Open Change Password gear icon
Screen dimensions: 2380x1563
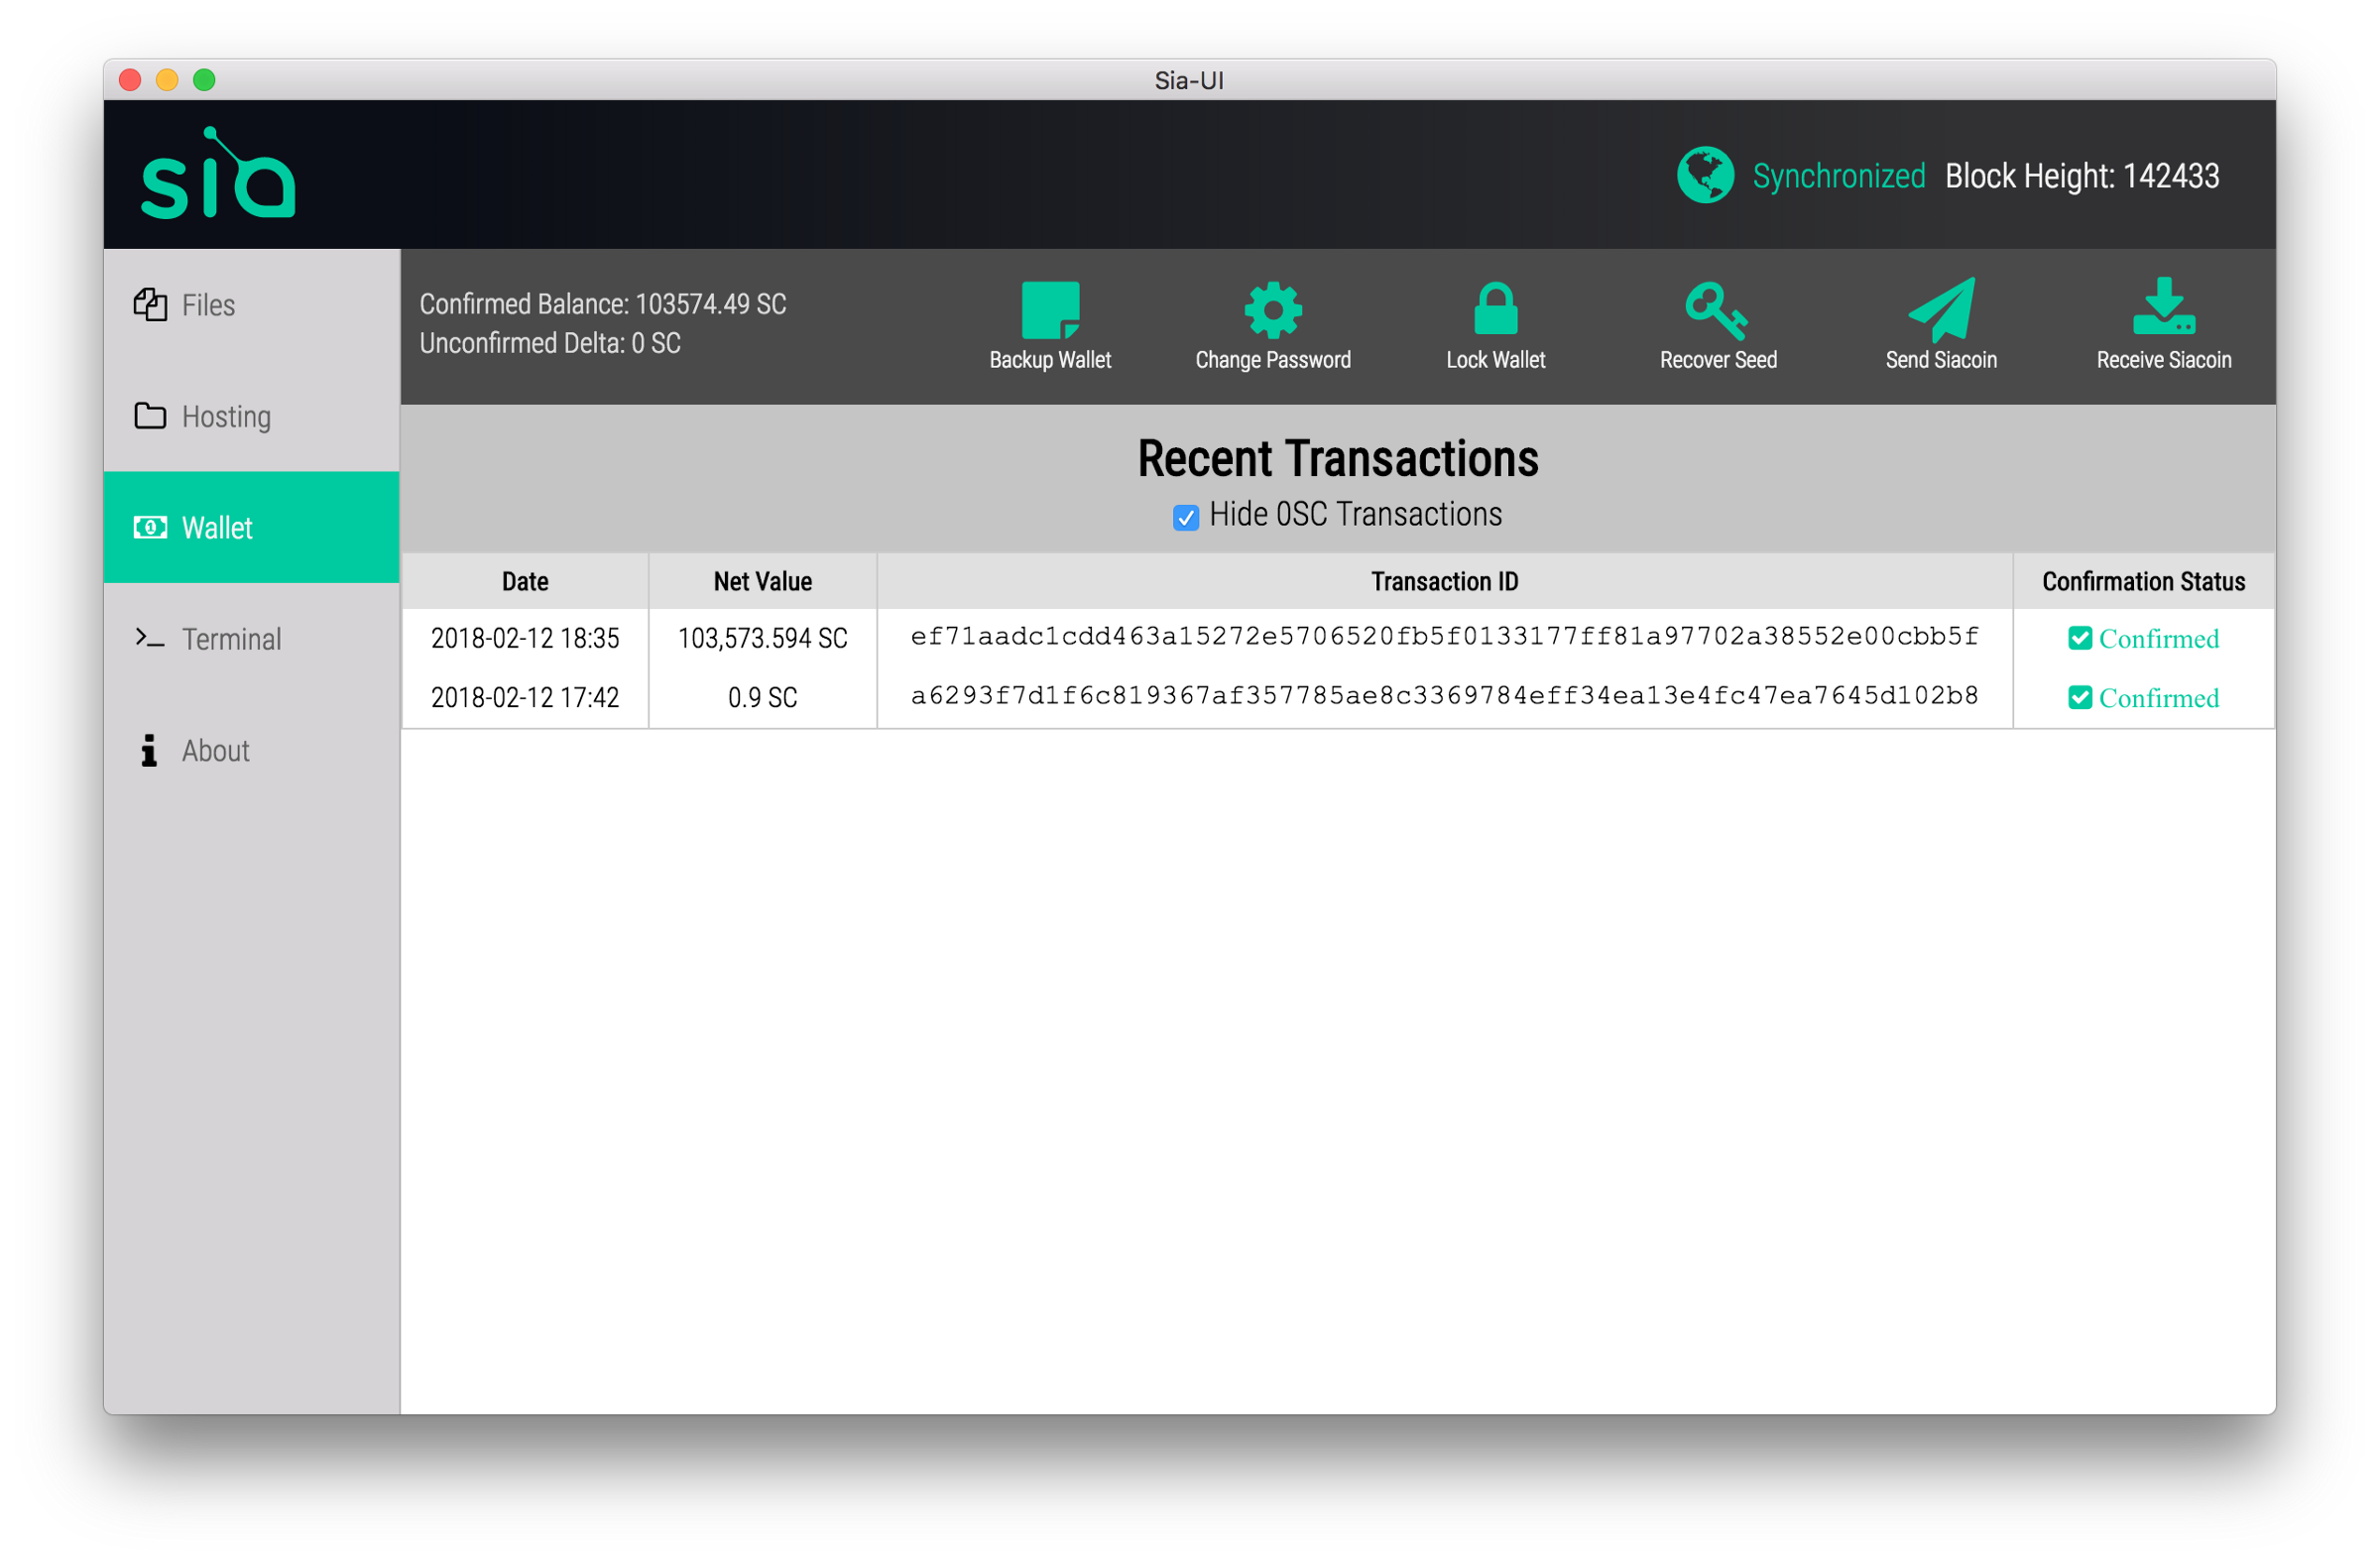1273,310
